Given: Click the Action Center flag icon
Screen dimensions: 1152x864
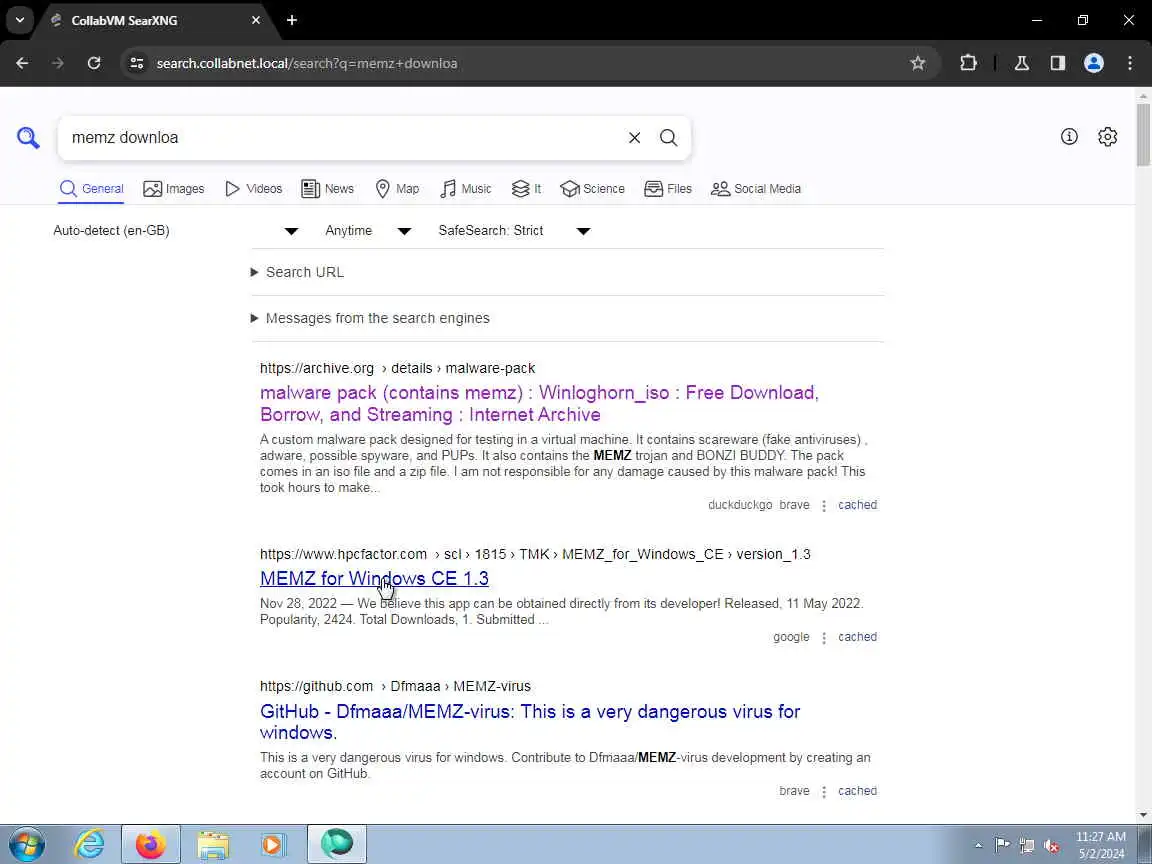Looking at the screenshot, I should coord(1001,845).
